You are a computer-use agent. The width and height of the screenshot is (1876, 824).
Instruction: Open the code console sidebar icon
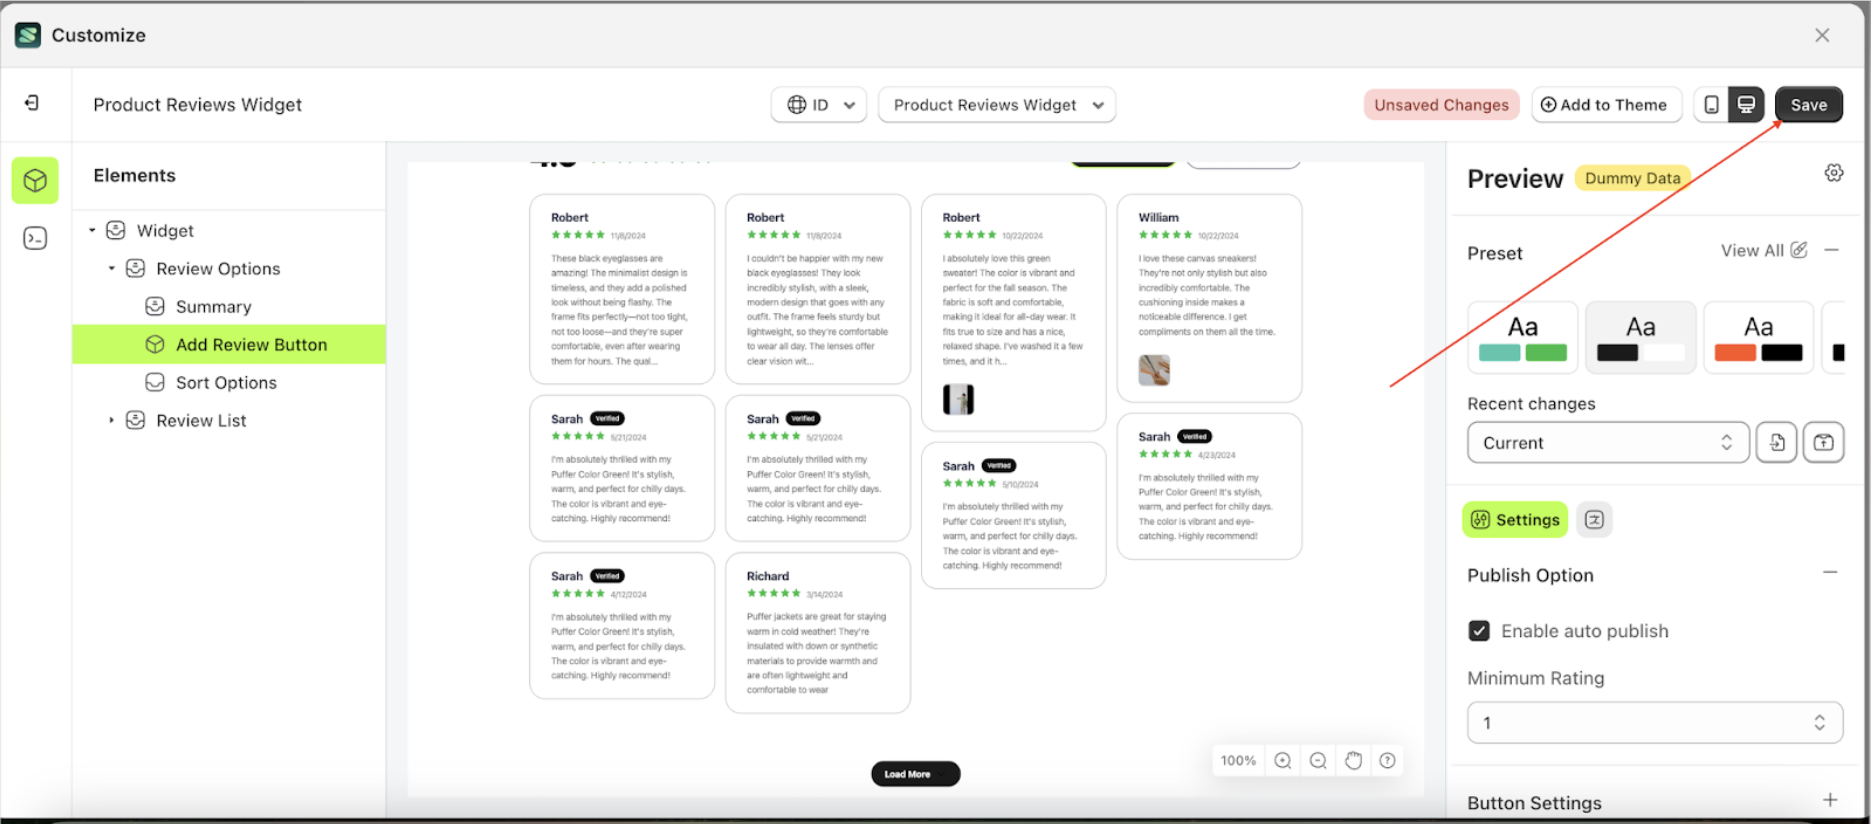35,238
